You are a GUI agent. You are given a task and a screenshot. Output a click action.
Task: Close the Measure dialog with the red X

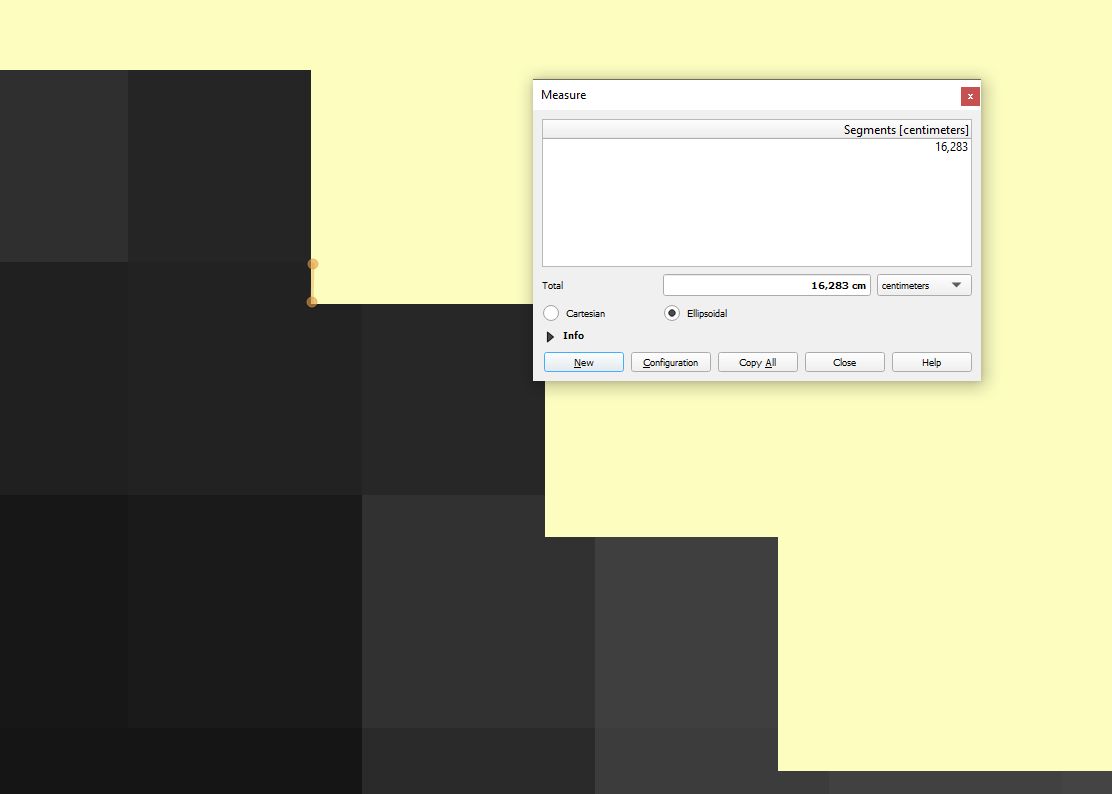[970, 96]
